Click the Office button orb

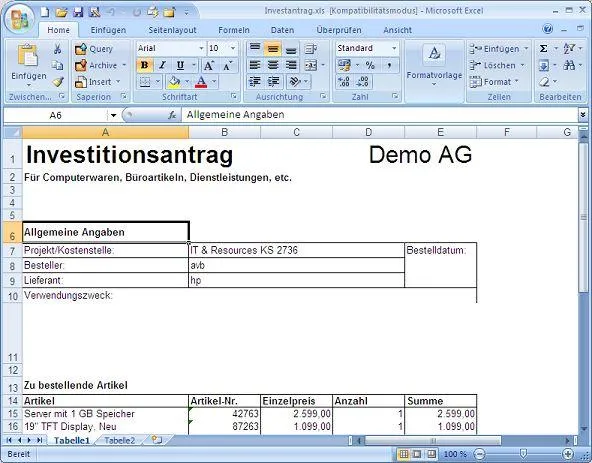19,19
